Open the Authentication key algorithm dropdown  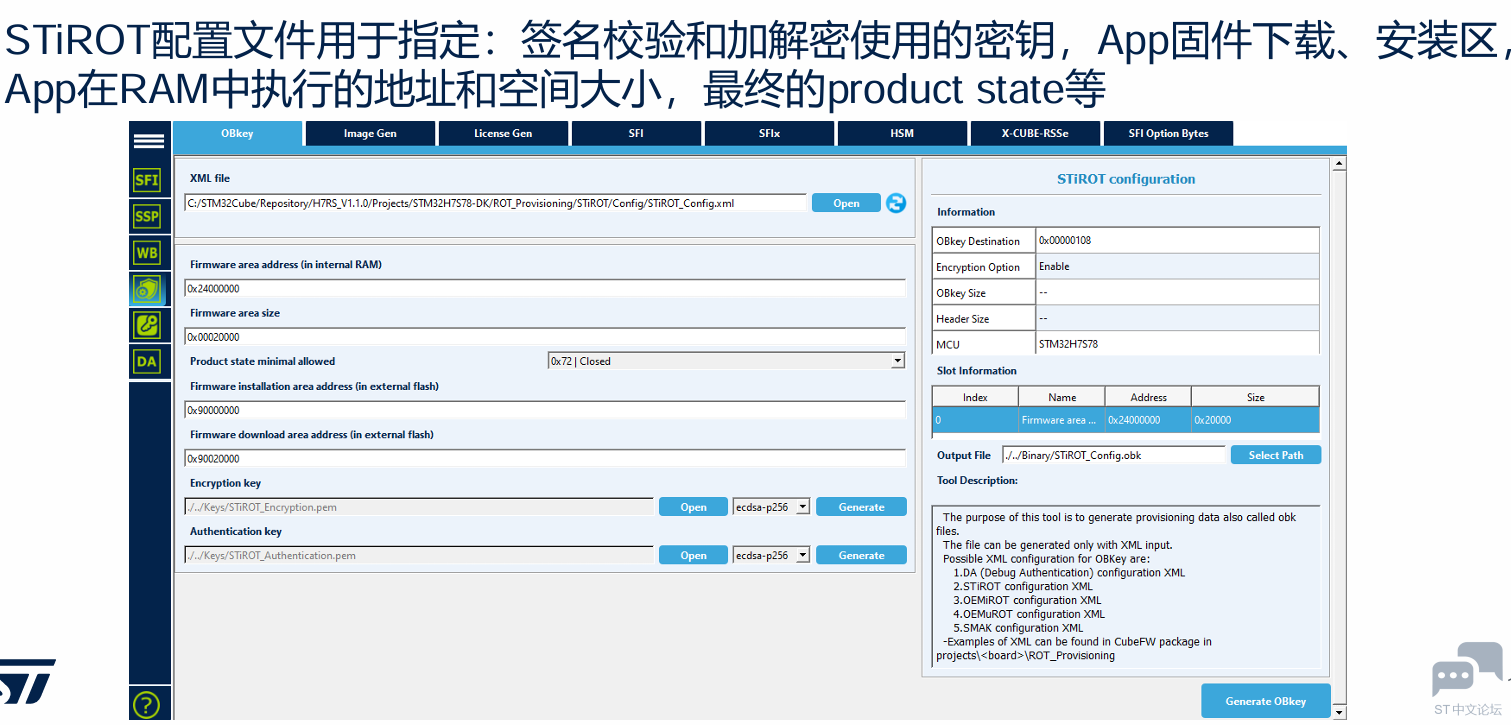[771, 555]
